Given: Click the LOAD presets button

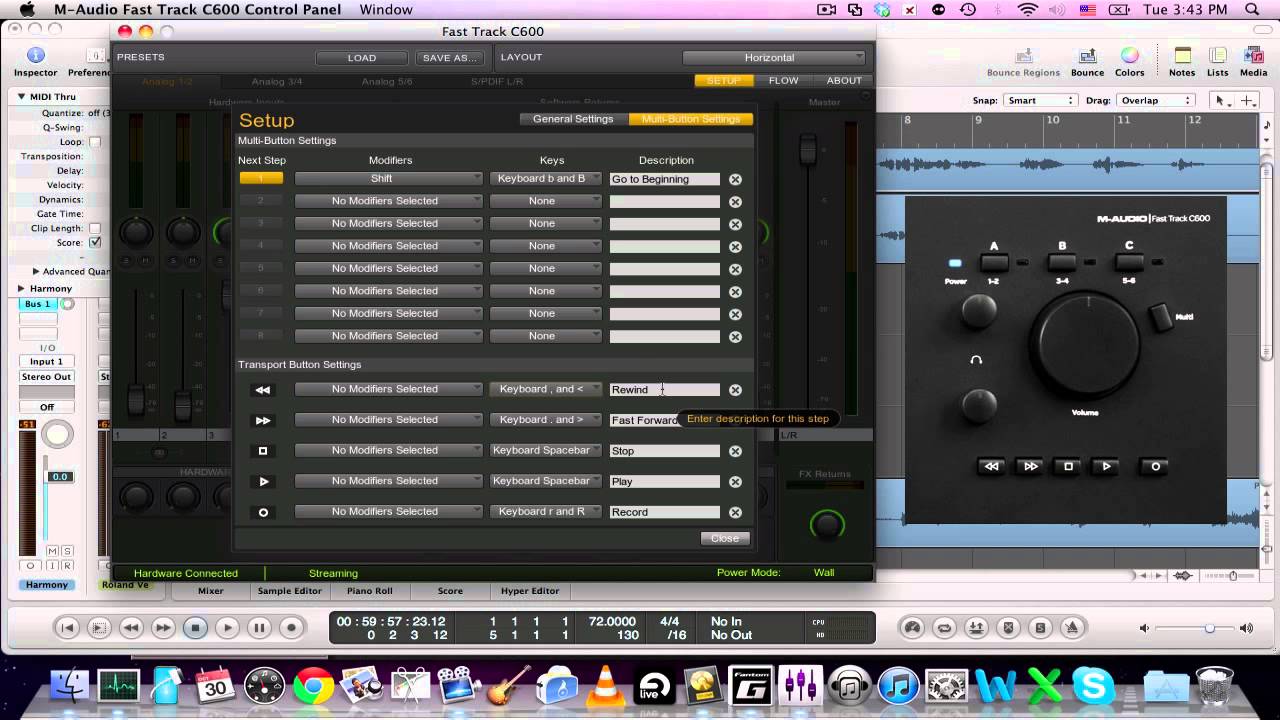Looking at the screenshot, I should [x=362, y=57].
